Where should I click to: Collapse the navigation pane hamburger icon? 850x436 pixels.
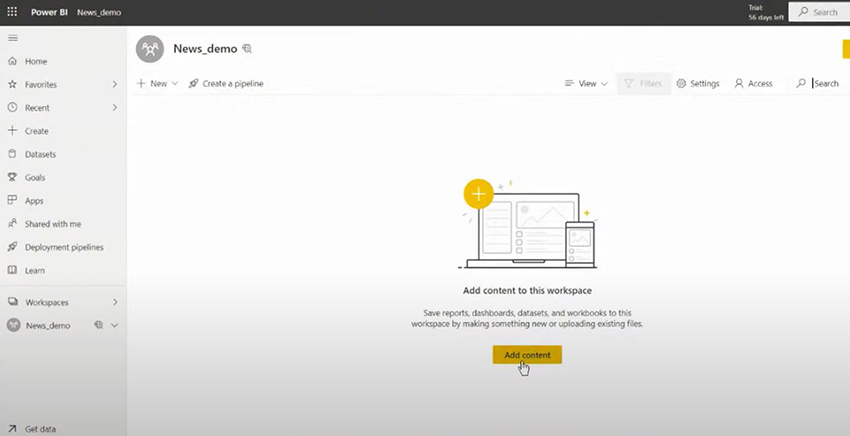point(13,38)
